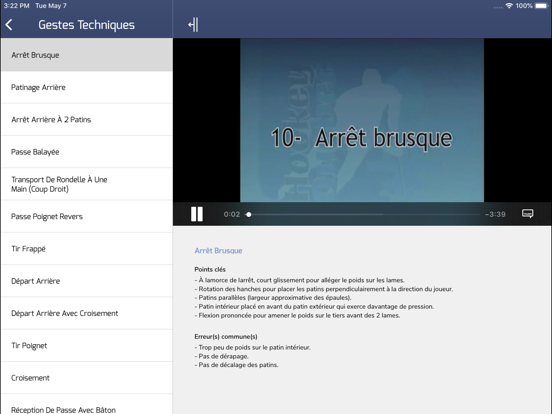Screen dimensions: 552x414
Task: Click the Gestes Techniques title
Action: click(x=86, y=25)
